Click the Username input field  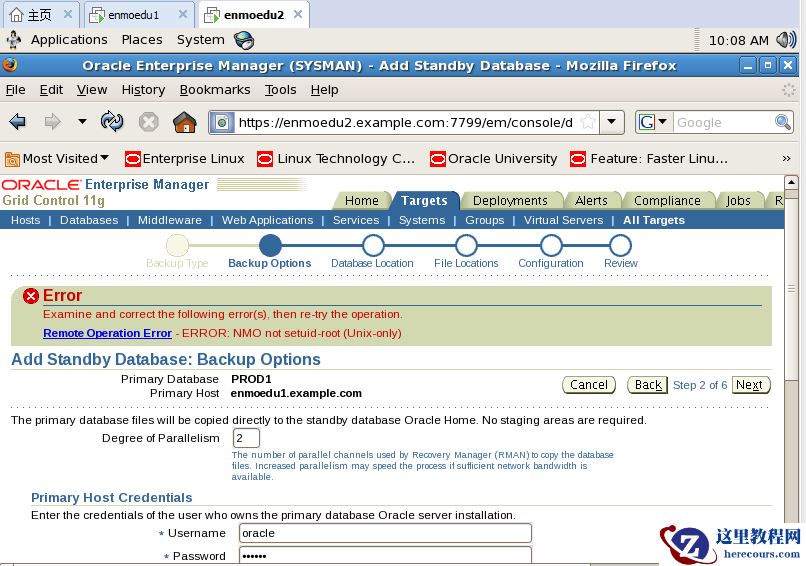[385, 533]
